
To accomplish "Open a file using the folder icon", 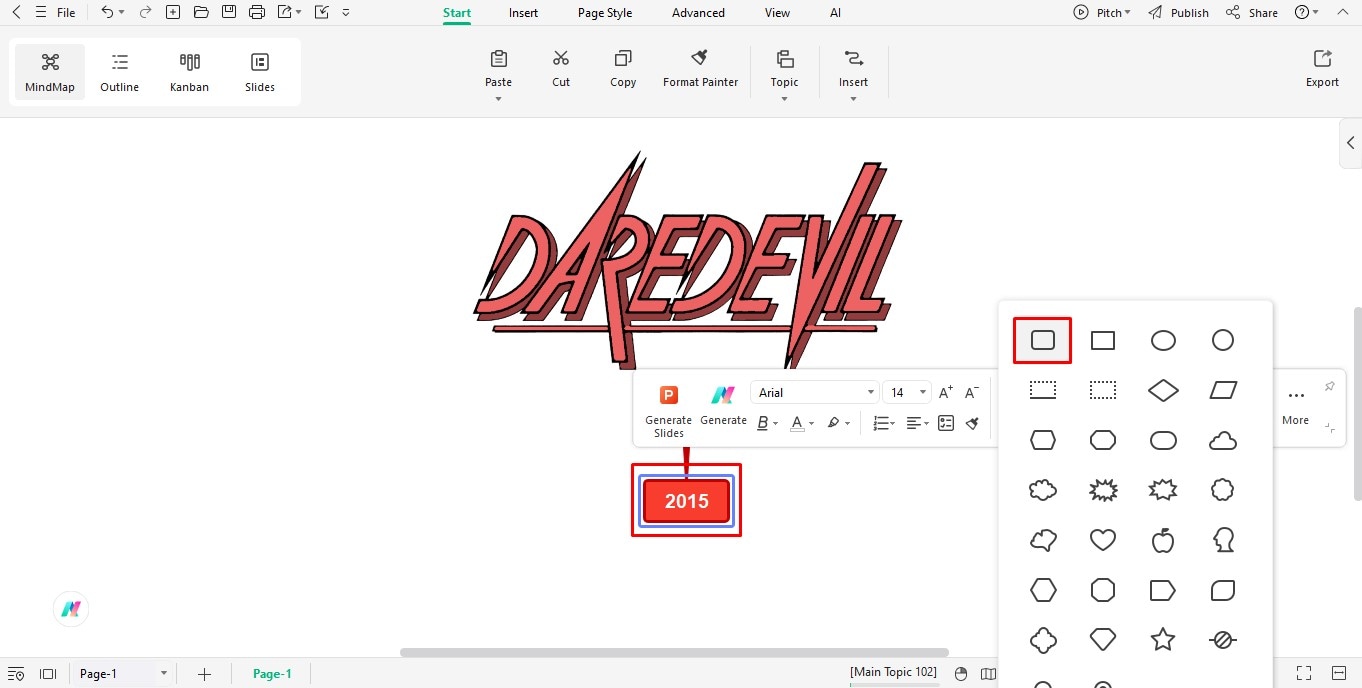I will pyautogui.click(x=201, y=13).
